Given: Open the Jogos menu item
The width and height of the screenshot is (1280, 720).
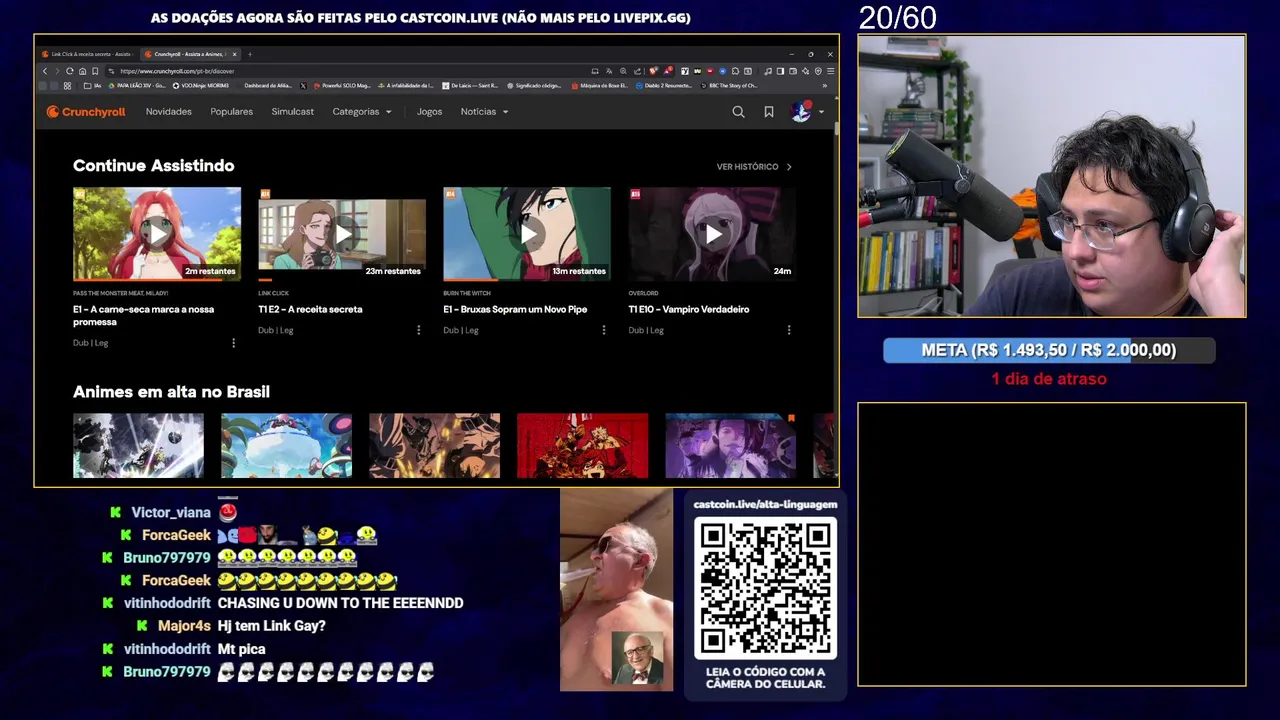Looking at the screenshot, I should click(430, 112).
